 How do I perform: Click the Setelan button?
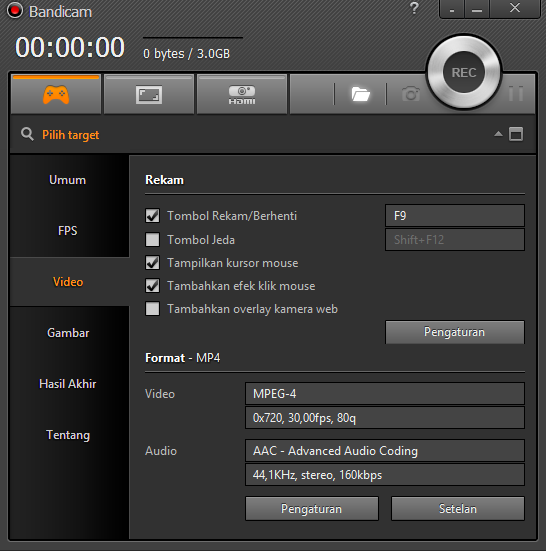(458, 508)
